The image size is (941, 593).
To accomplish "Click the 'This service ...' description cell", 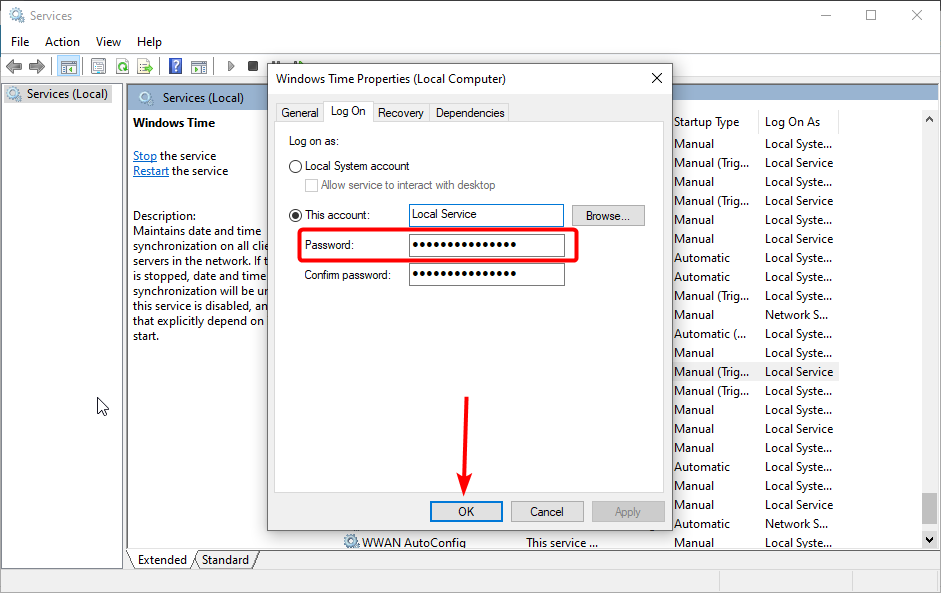I will pyautogui.click(x=562, y=543).
